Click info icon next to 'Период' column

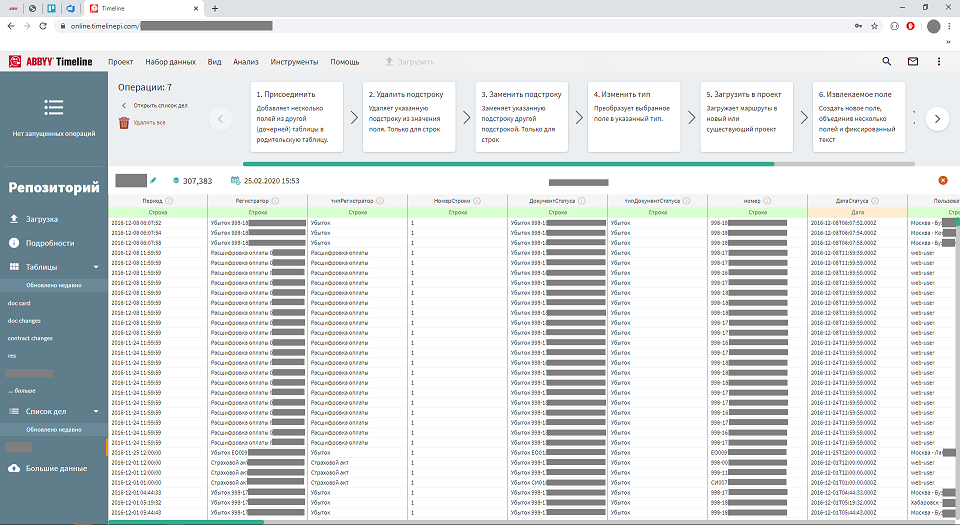coord(168,201)
